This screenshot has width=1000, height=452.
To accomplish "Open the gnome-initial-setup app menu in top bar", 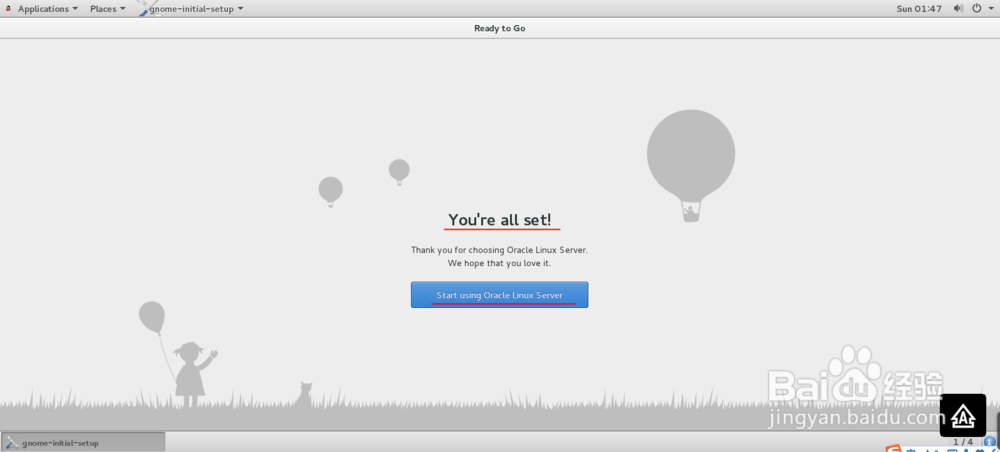I will pos(191,9).
